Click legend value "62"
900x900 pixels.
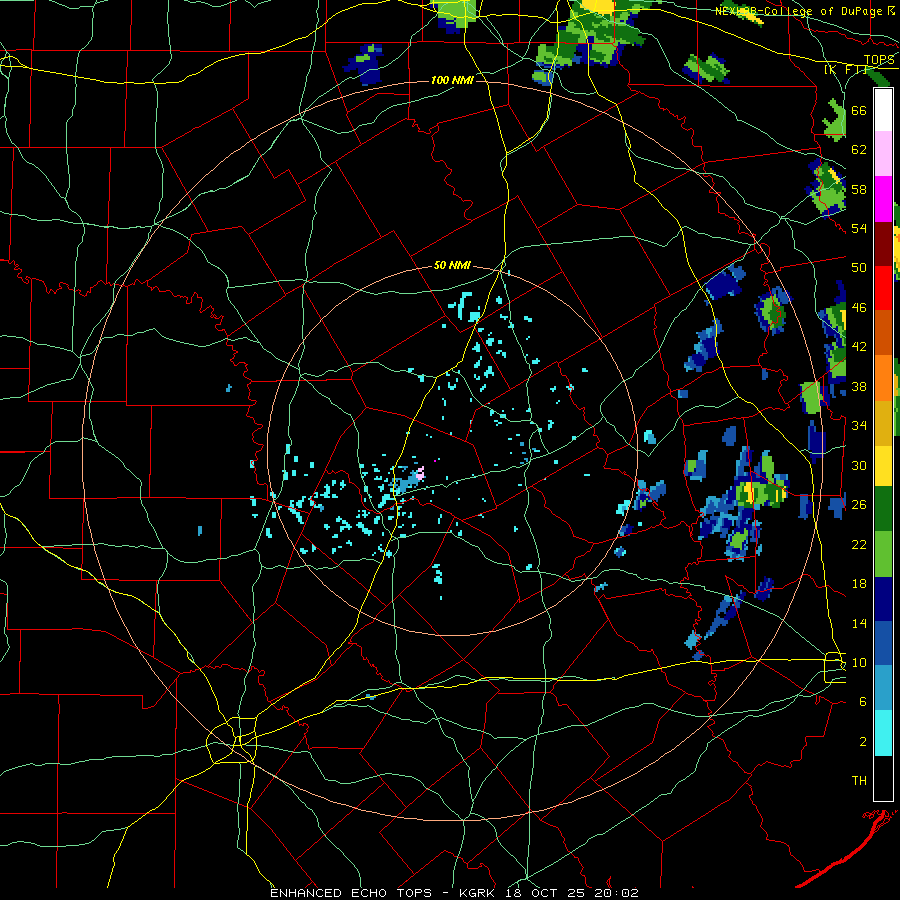tap(859, 150)
